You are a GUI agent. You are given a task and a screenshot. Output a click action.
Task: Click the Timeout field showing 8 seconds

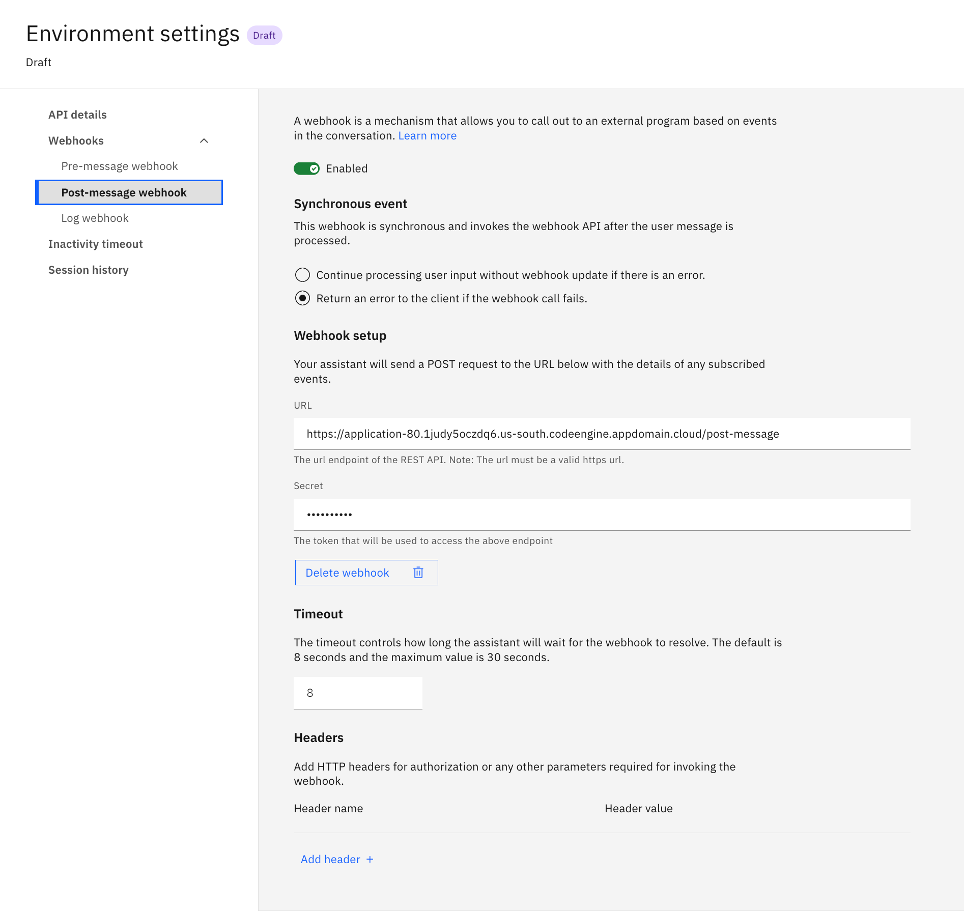[357, 692]
